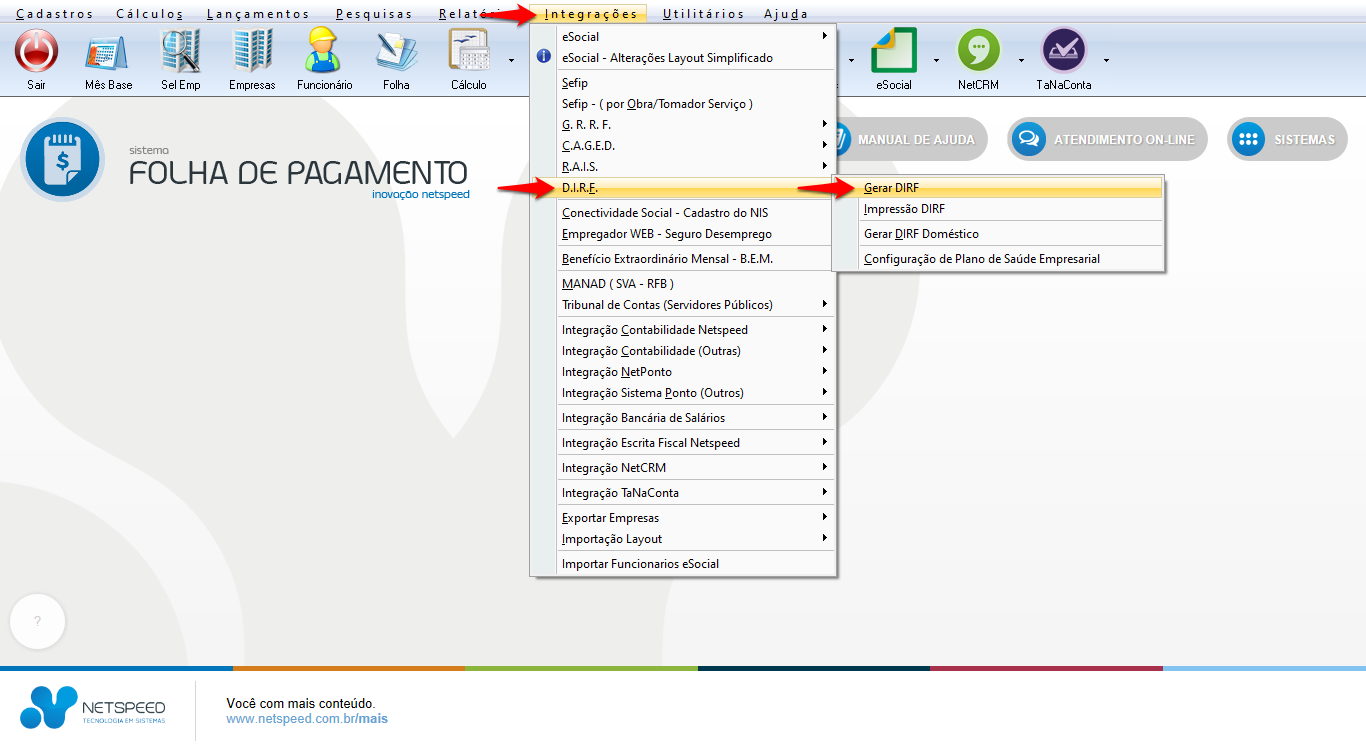This screenshot has height=747, width=1366.
Task: Click the Cálculo calculator icon
Action: pyautogui.click(x=468, y=51)
